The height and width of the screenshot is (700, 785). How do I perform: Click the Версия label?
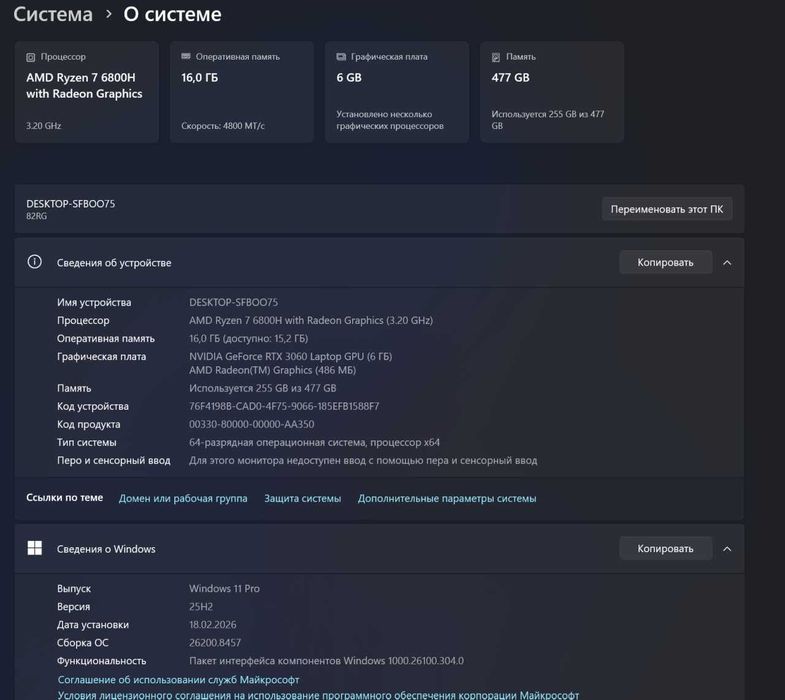coord(74,606)
